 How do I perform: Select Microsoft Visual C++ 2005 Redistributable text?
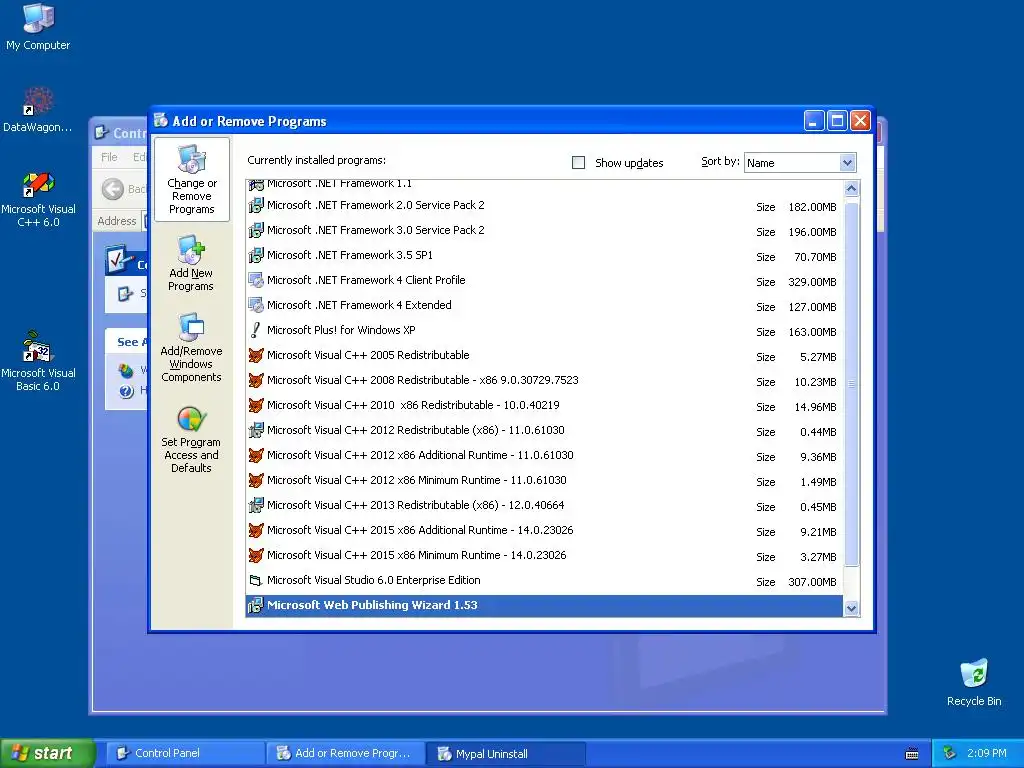(368, 355)
